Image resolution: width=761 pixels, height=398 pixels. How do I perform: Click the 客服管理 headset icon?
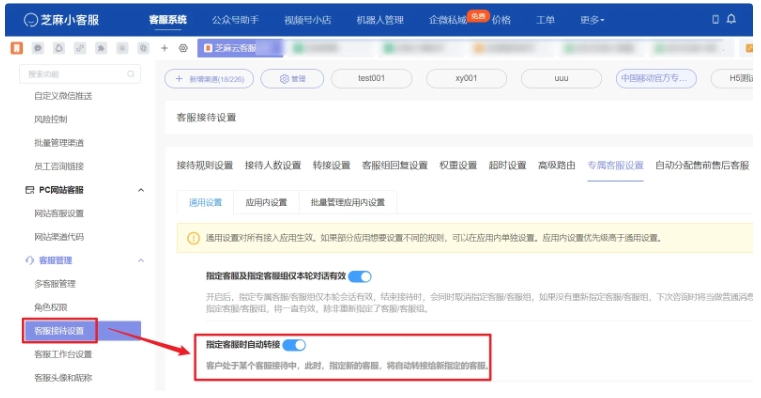click(x=30, y=261)
